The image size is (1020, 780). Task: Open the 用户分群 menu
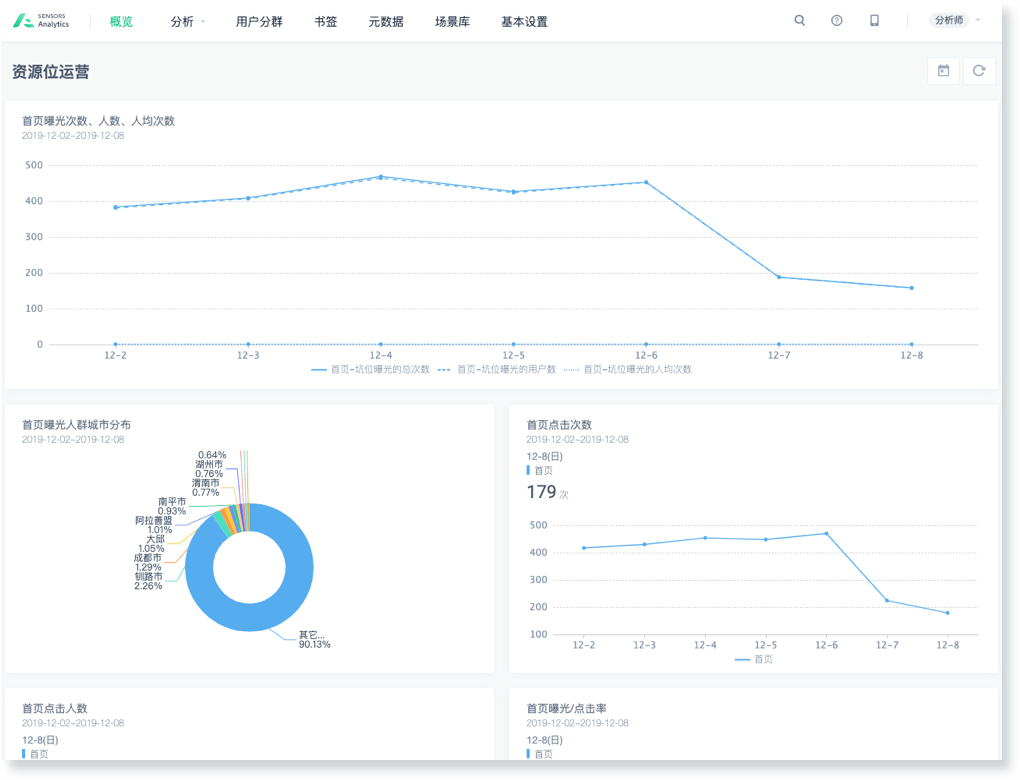259,22
